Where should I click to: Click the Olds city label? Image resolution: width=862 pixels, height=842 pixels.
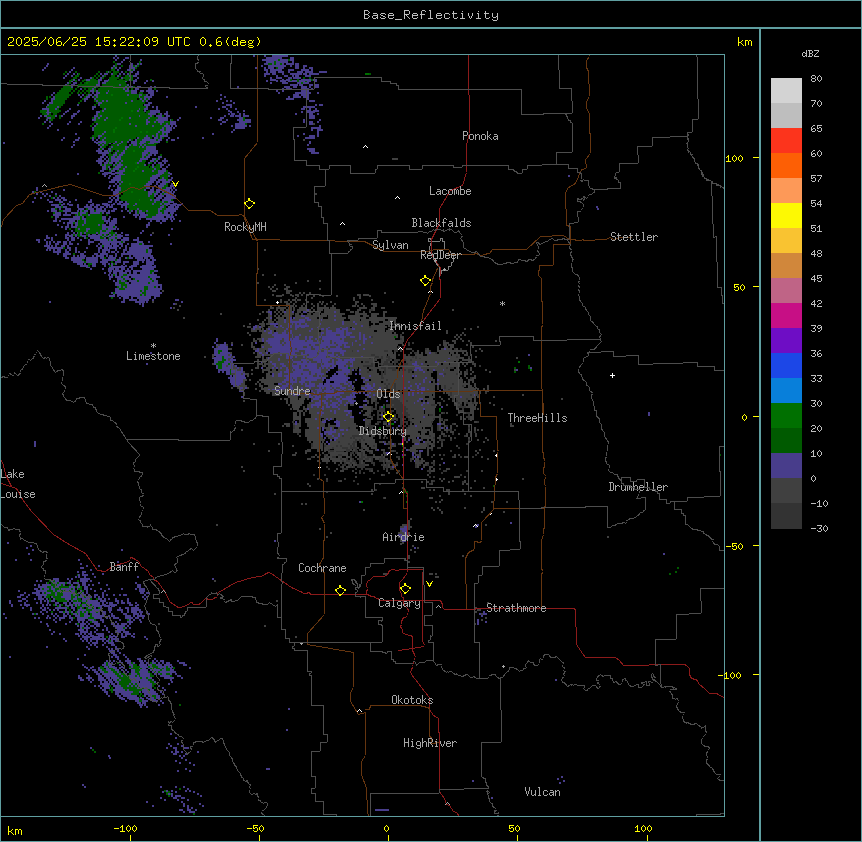[x=388, y=394]
